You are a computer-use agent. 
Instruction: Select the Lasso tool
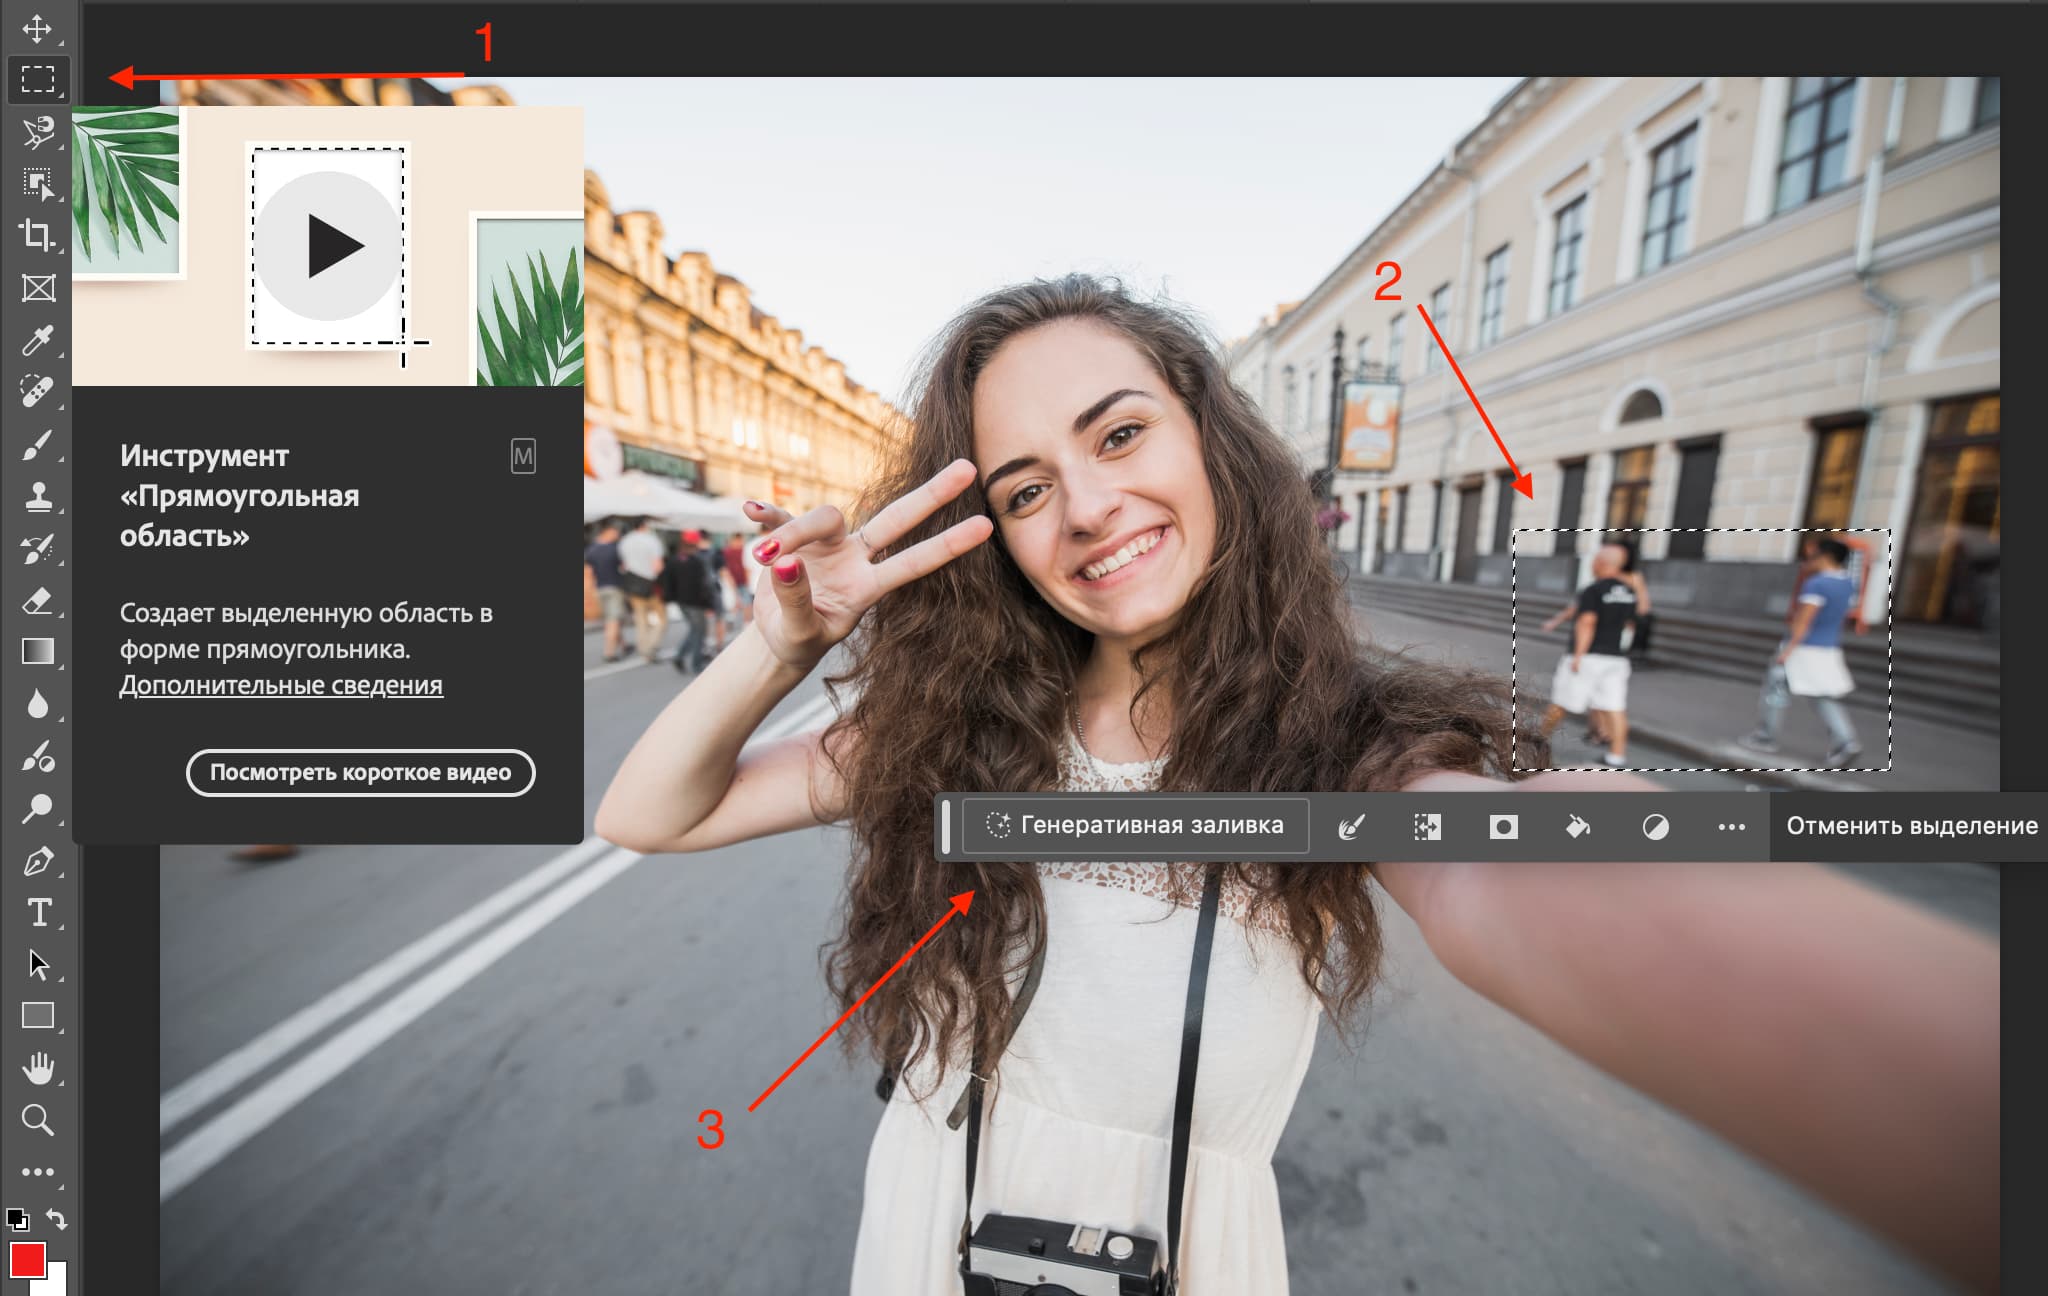pos(38,132)
